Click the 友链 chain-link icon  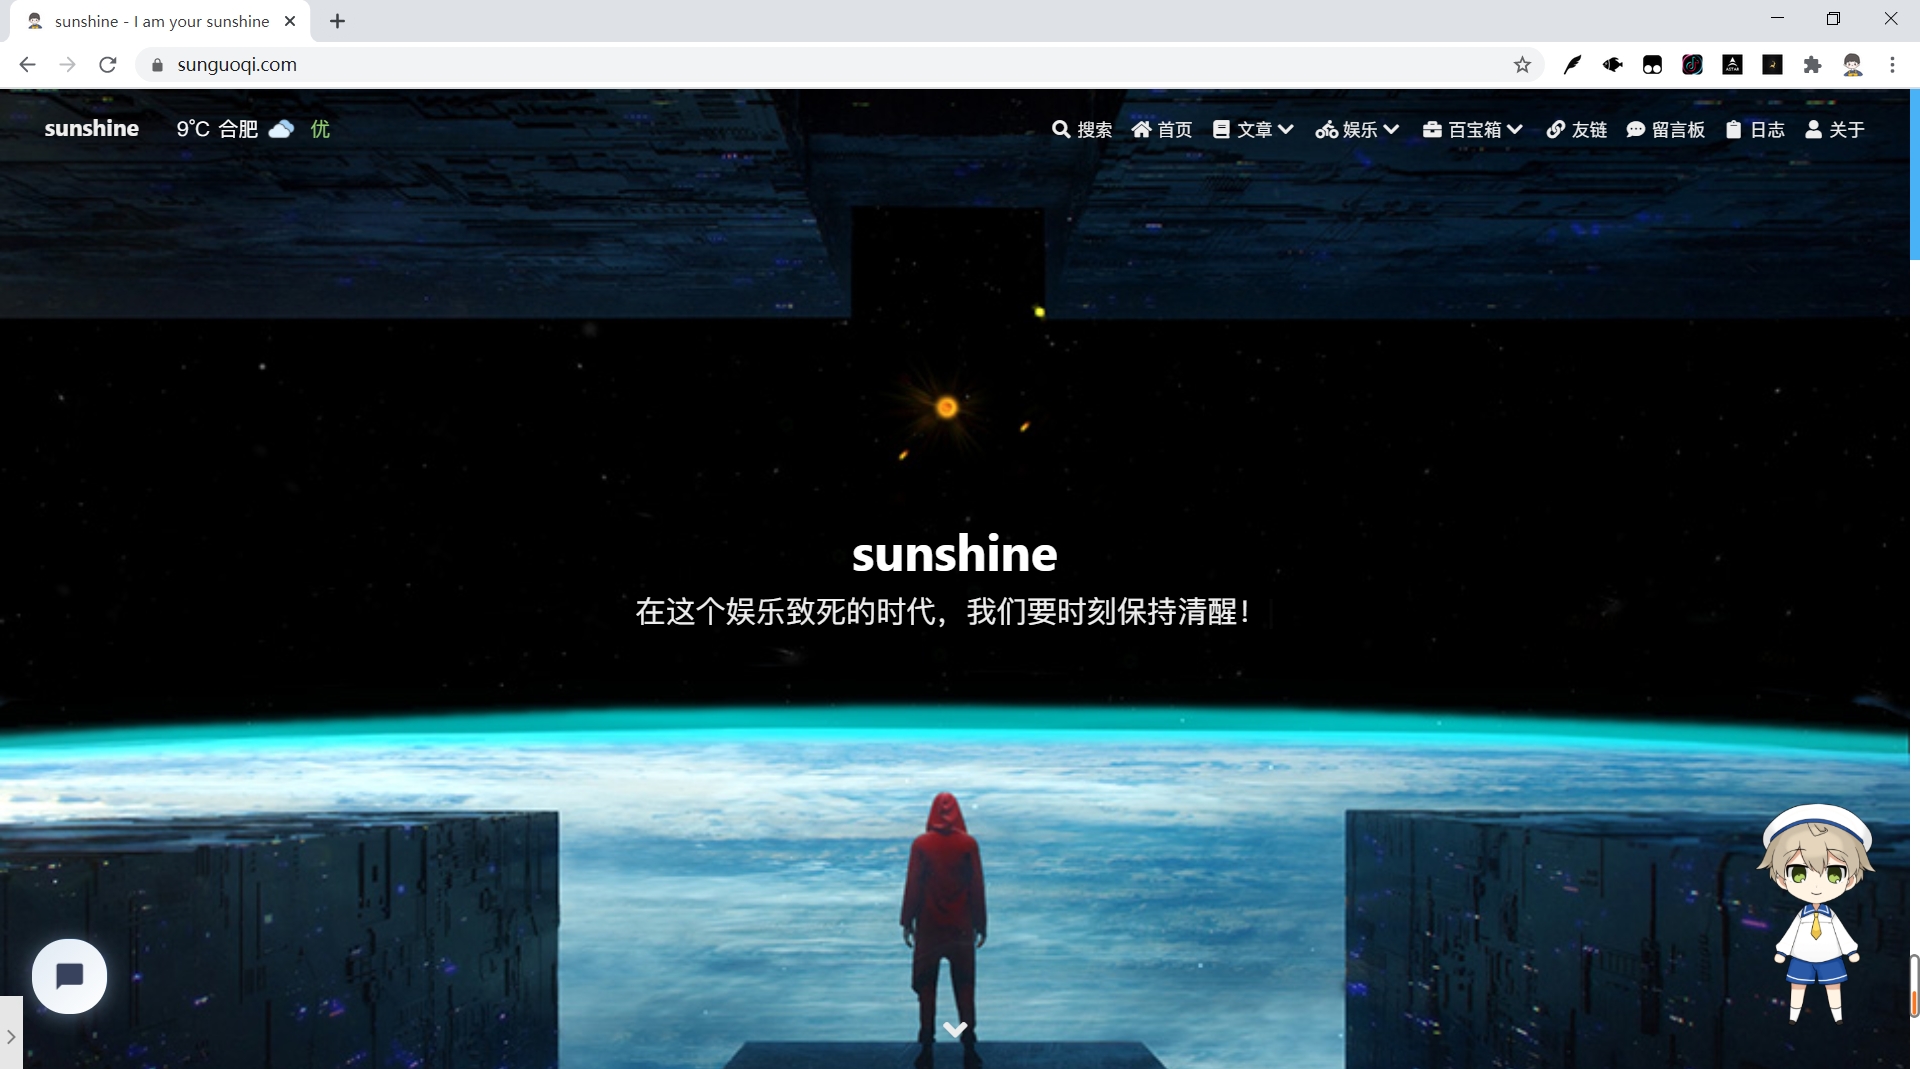tap(1556, 129)
